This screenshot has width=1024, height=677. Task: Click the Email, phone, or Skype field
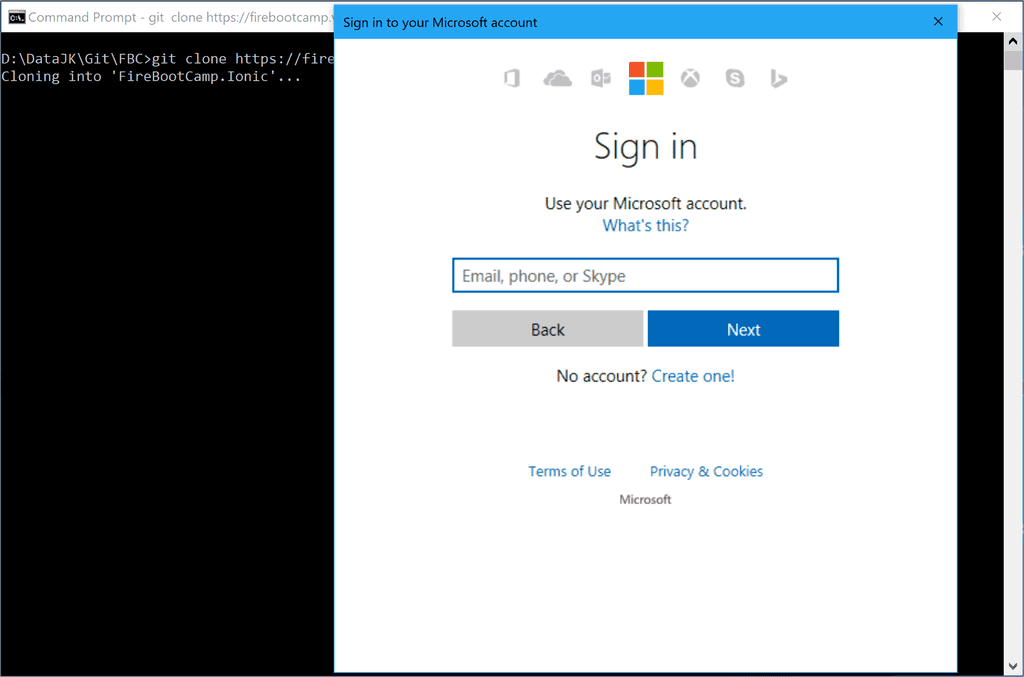coord(645,275)
